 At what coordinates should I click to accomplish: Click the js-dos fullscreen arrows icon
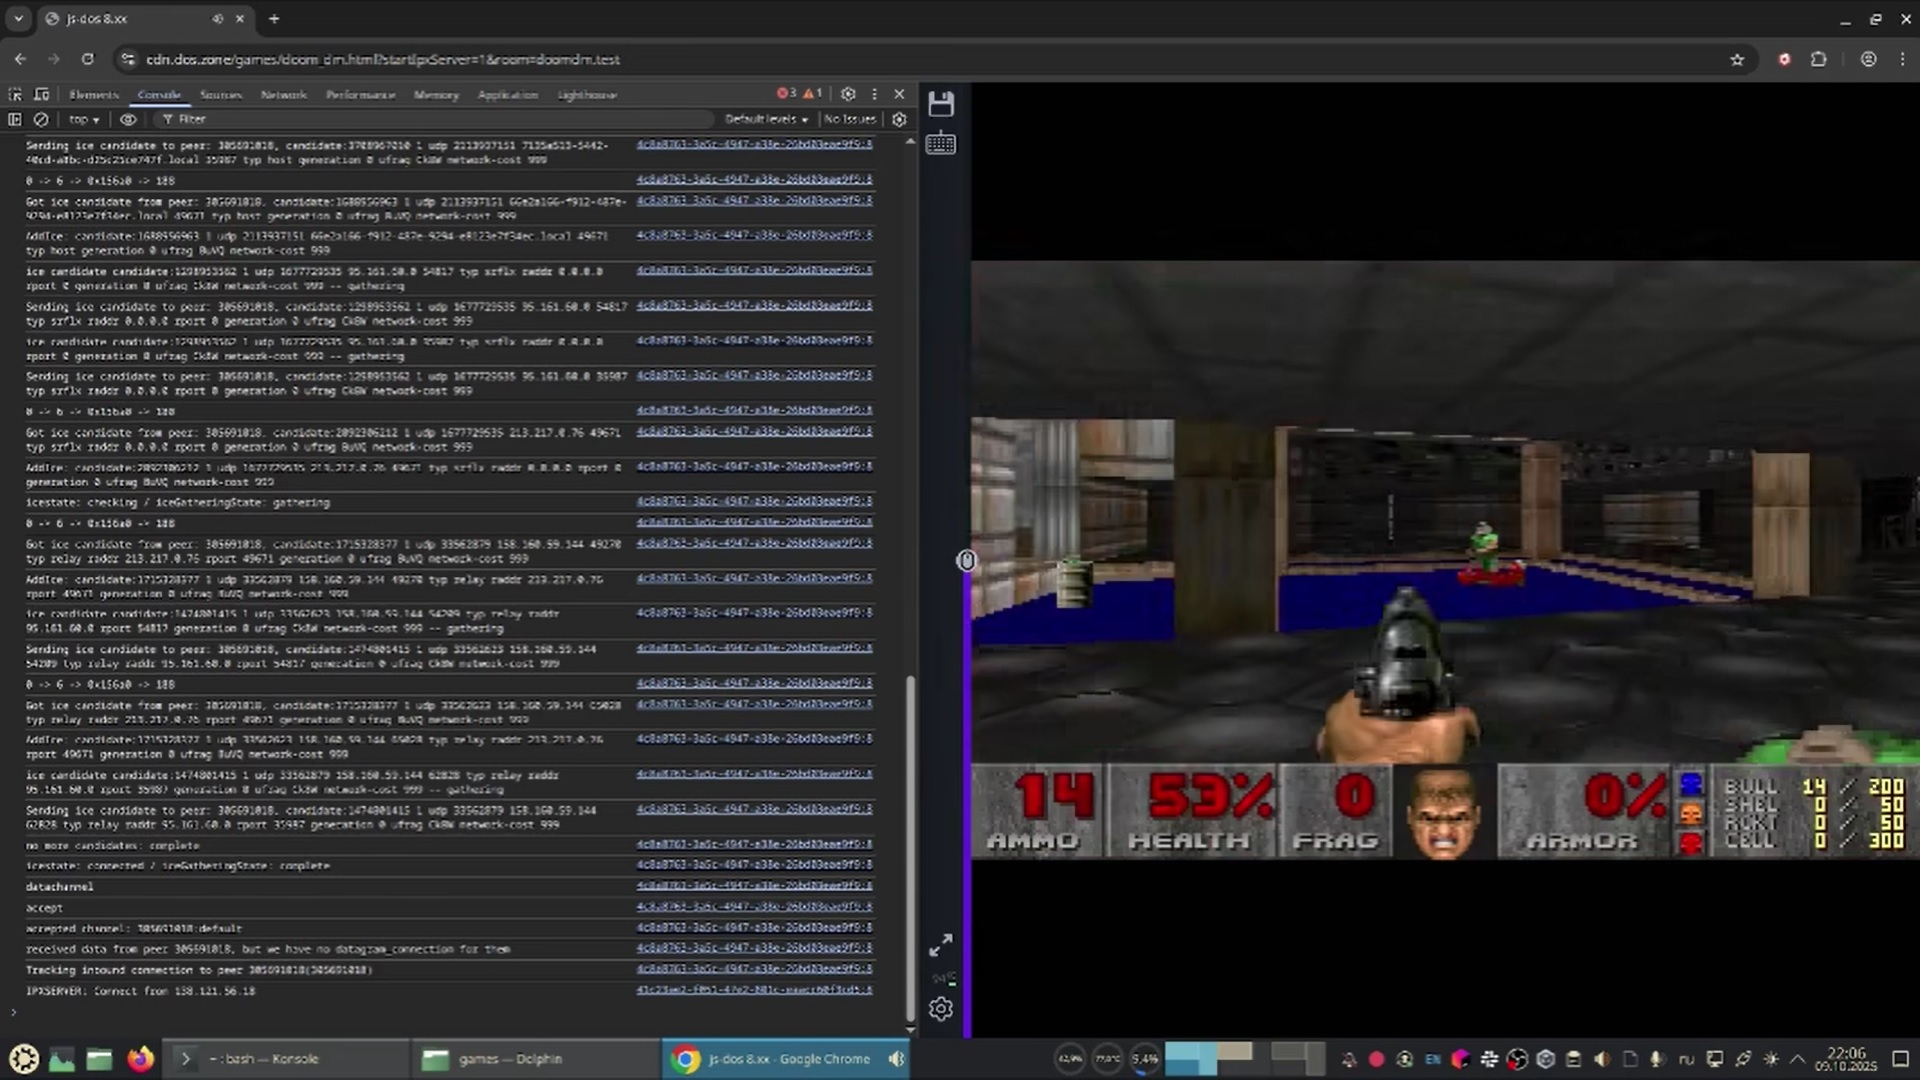940,945
